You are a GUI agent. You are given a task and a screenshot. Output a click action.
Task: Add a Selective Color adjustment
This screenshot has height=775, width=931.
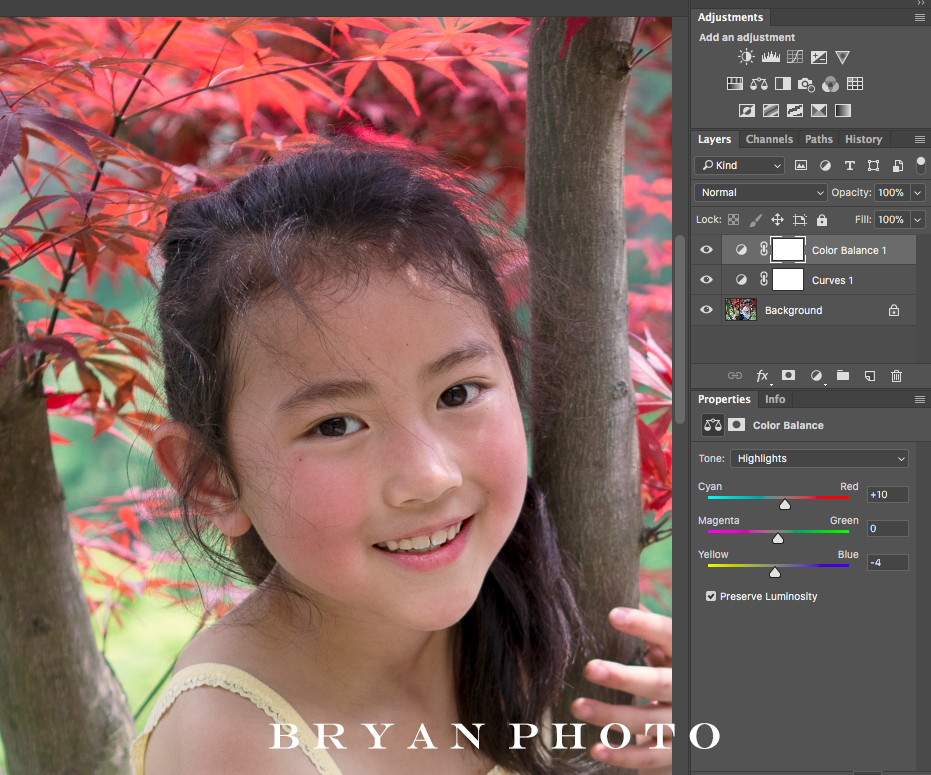click(819, 110)
